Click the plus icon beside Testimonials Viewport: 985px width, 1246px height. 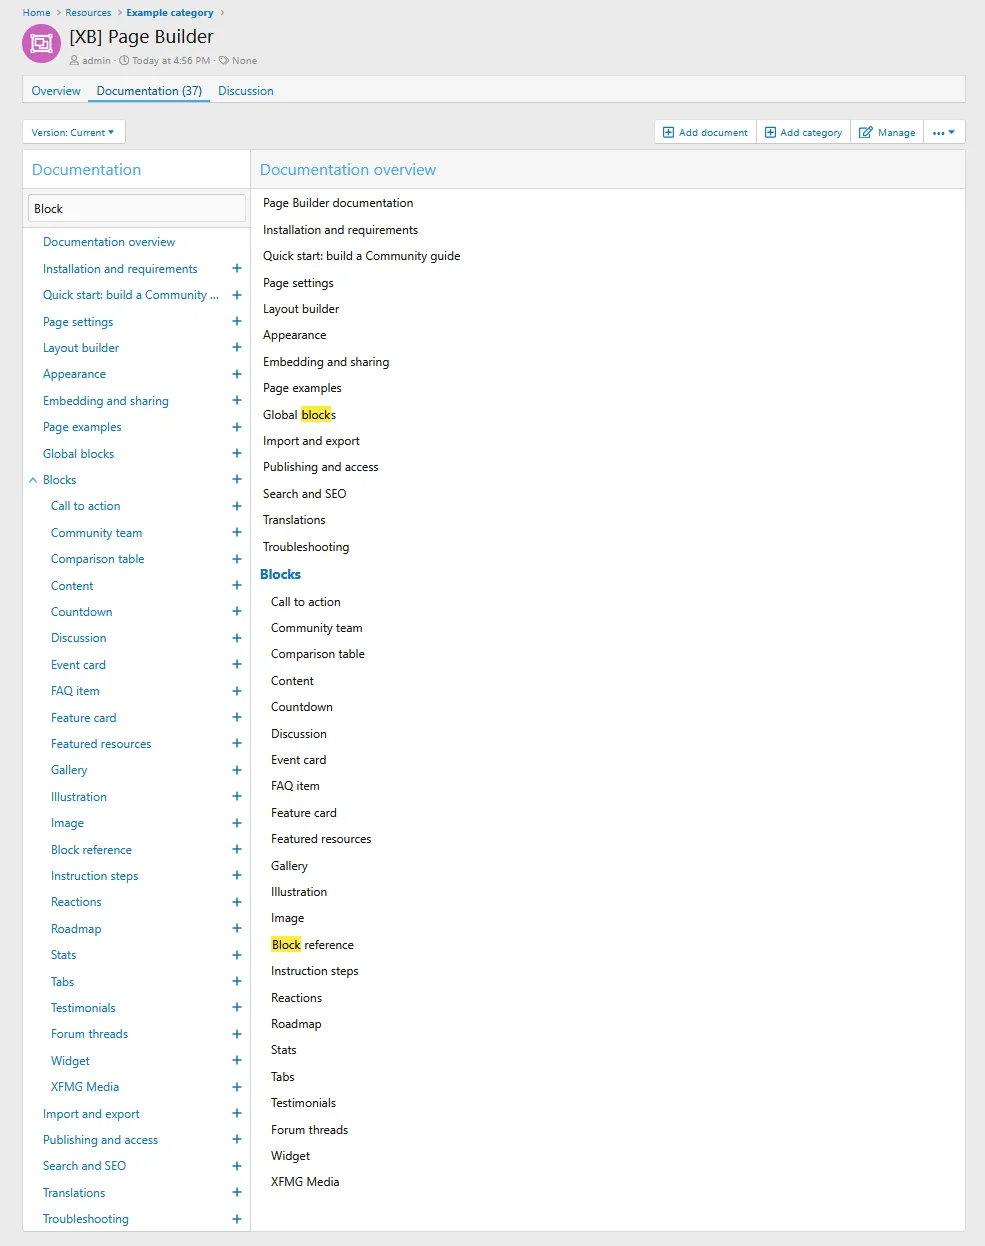(237, 1007)
